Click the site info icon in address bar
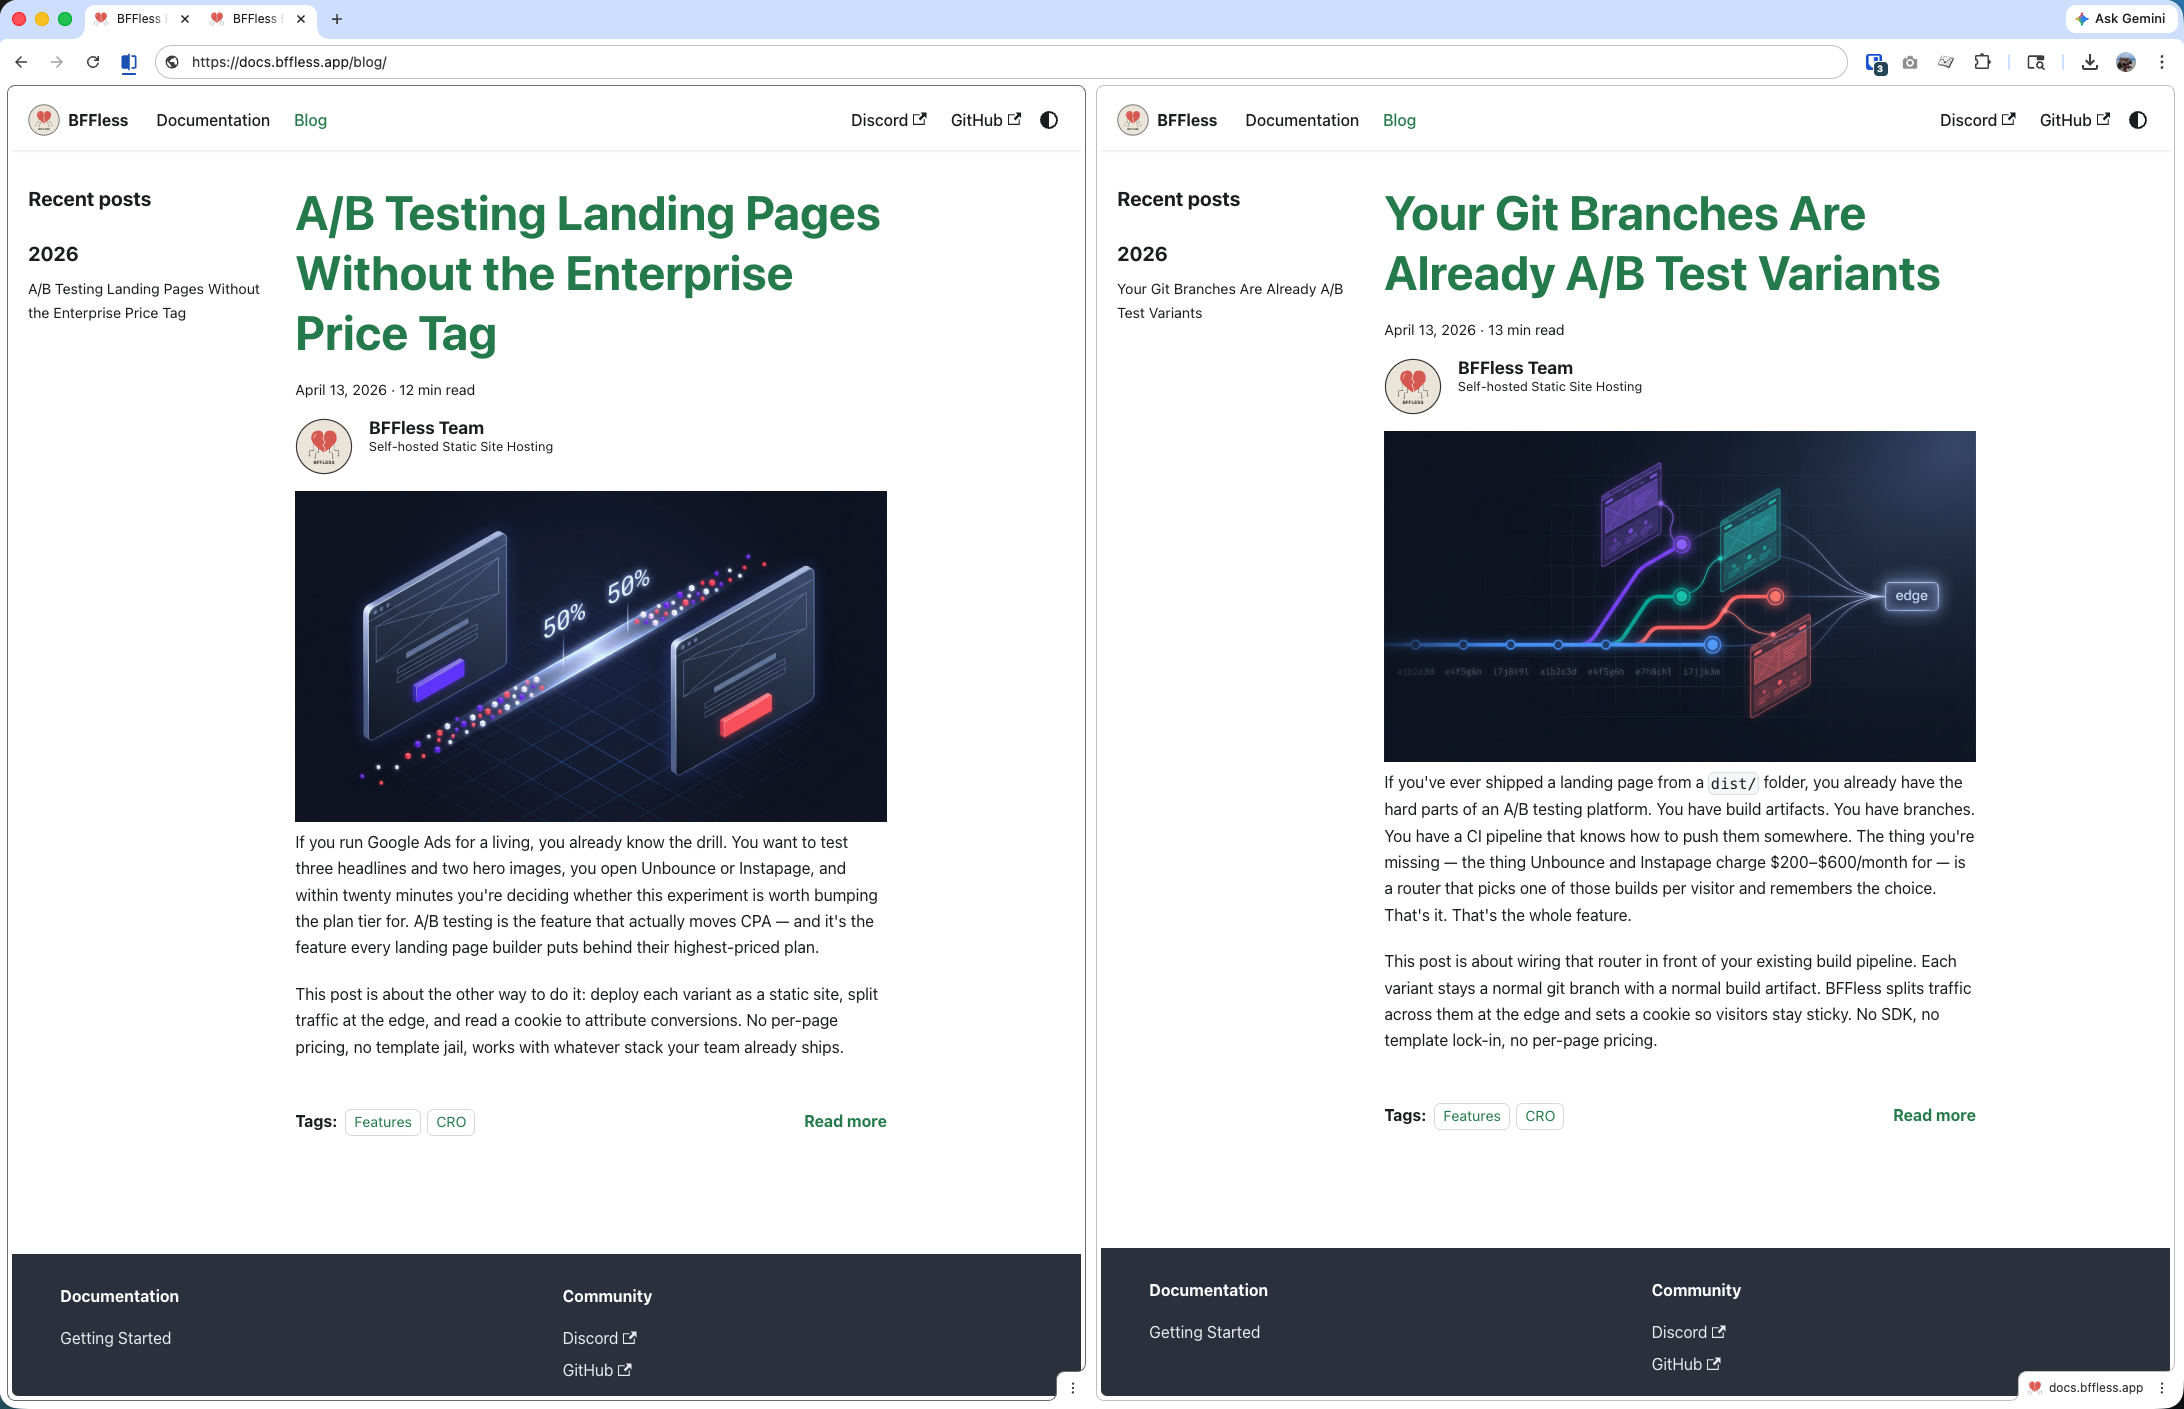 [x=173, y=62]
